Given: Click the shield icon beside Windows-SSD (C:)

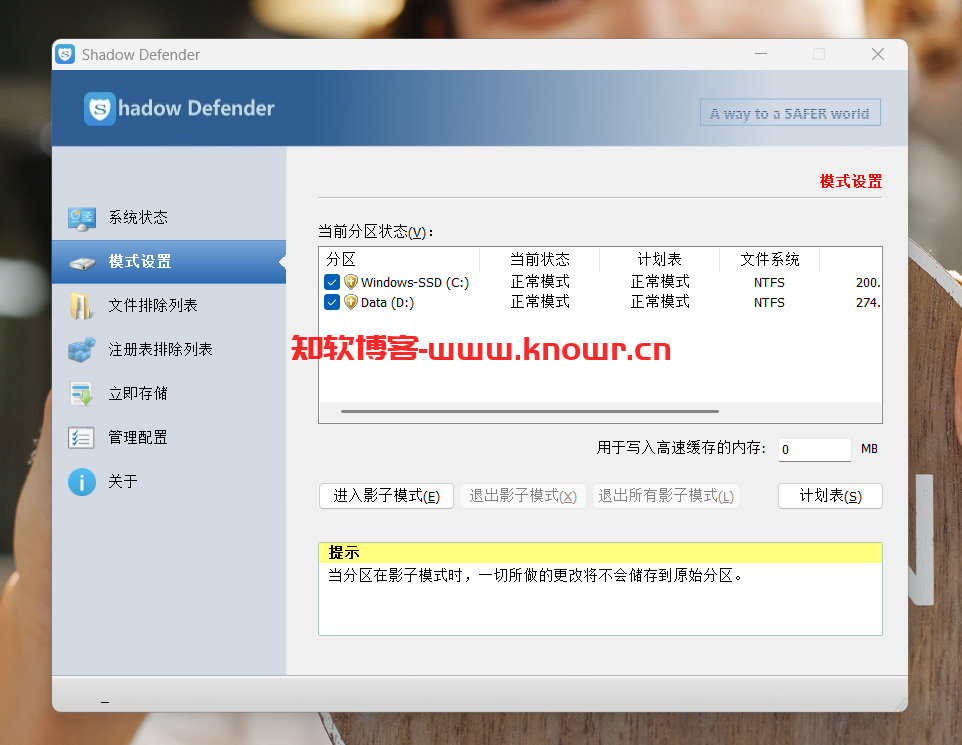Looking at the screenshot, I should coord(351,282).
